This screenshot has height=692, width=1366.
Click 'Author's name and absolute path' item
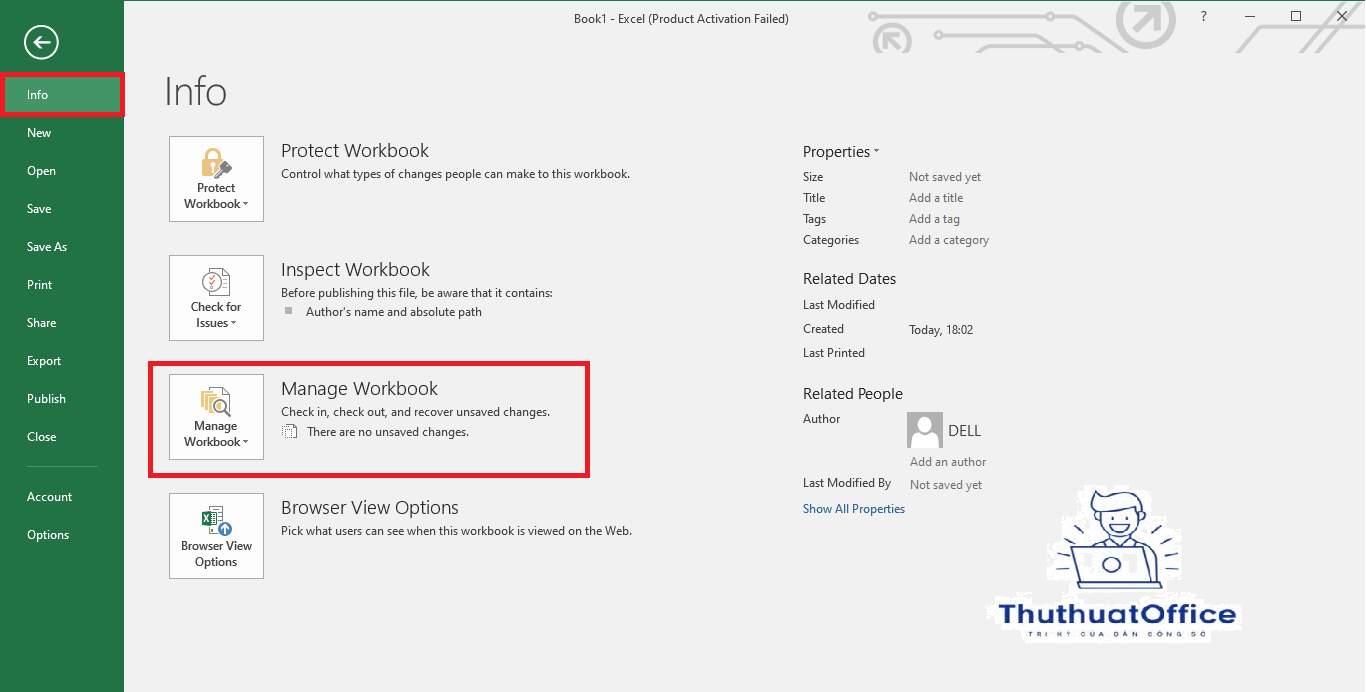coord(394,312)
